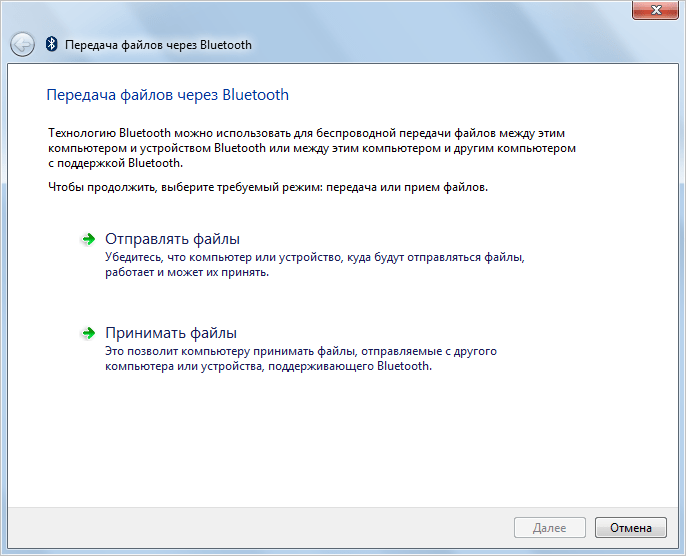Image resolution: width=686 pixels, height=556 pixels.
Task: Click title bar text Передача файлов через Bluetooth
Action: 158,45
